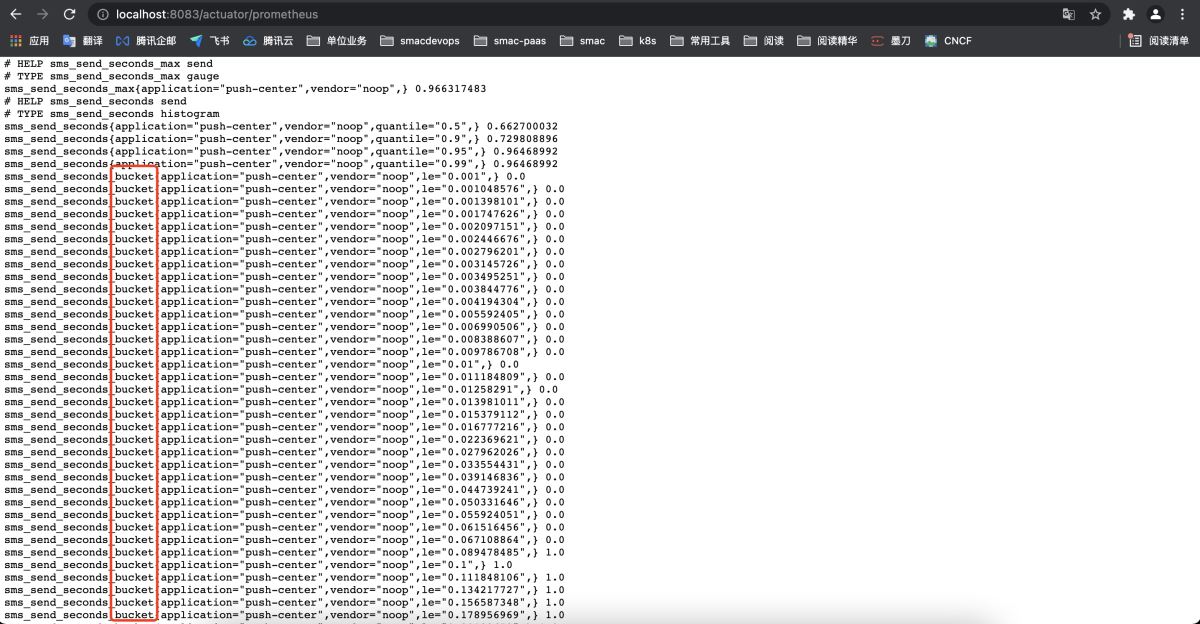The height and width of the screenshot is (624, 1200).
Task: Expand the k8s bookmark folder
Action: 637,41
